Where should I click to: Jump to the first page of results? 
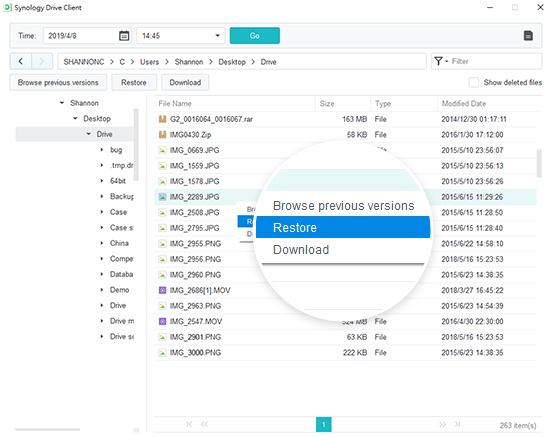189,424
